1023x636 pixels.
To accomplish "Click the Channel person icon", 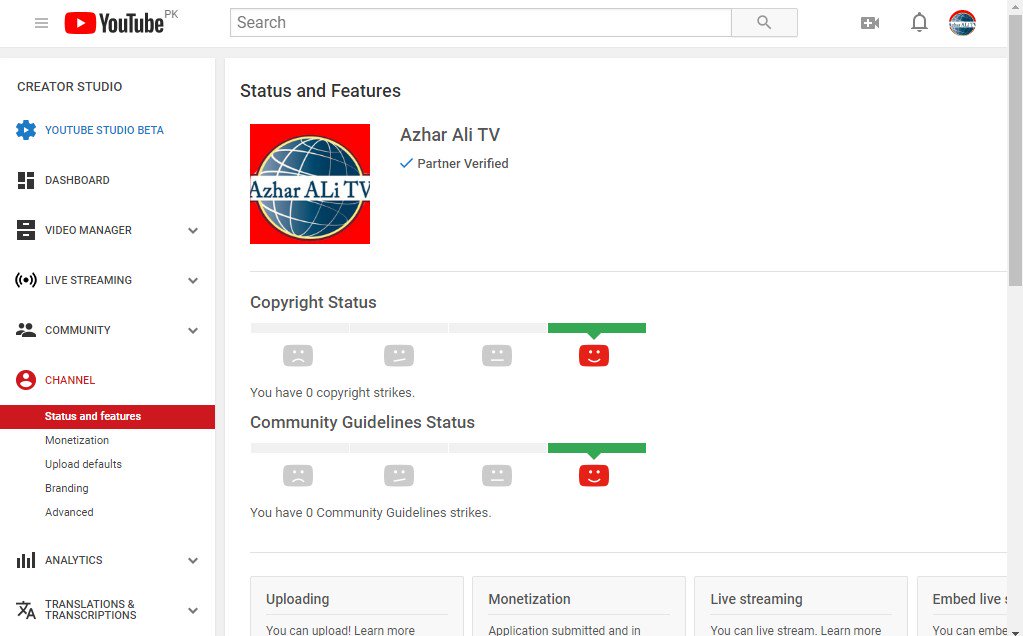I will tap(26, 380).
